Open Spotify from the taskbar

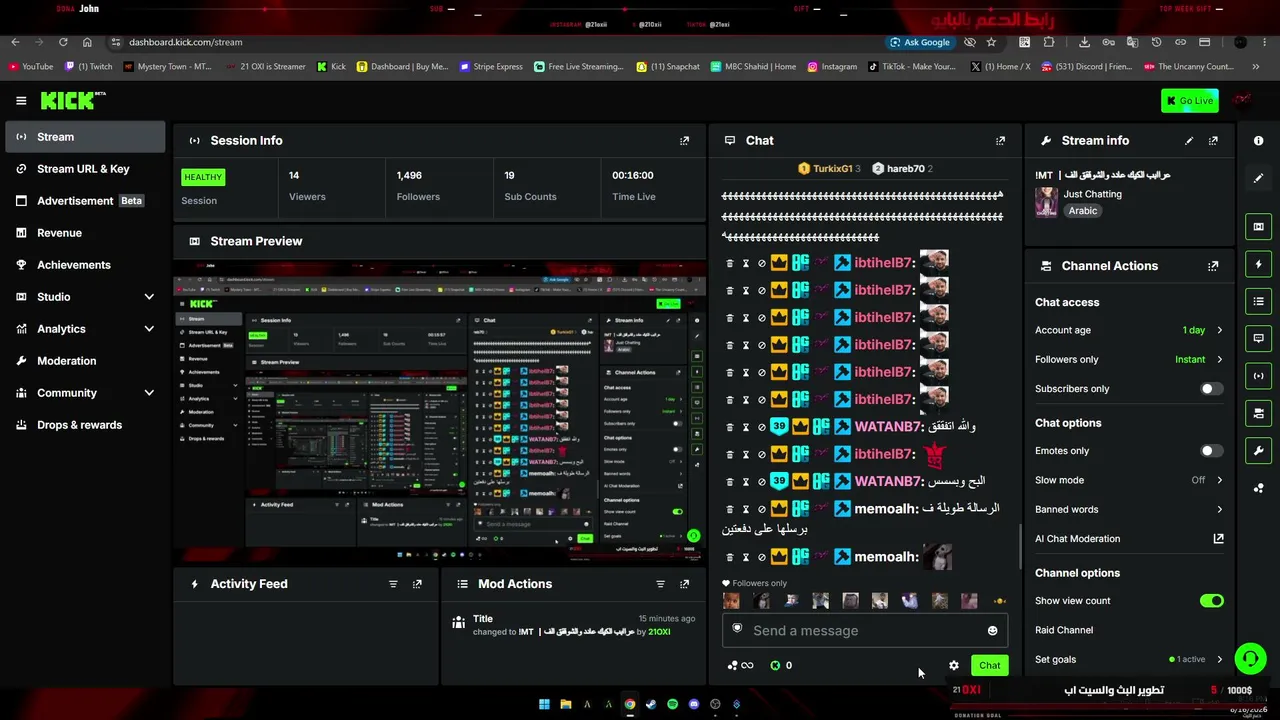click(x=672, y=704)
